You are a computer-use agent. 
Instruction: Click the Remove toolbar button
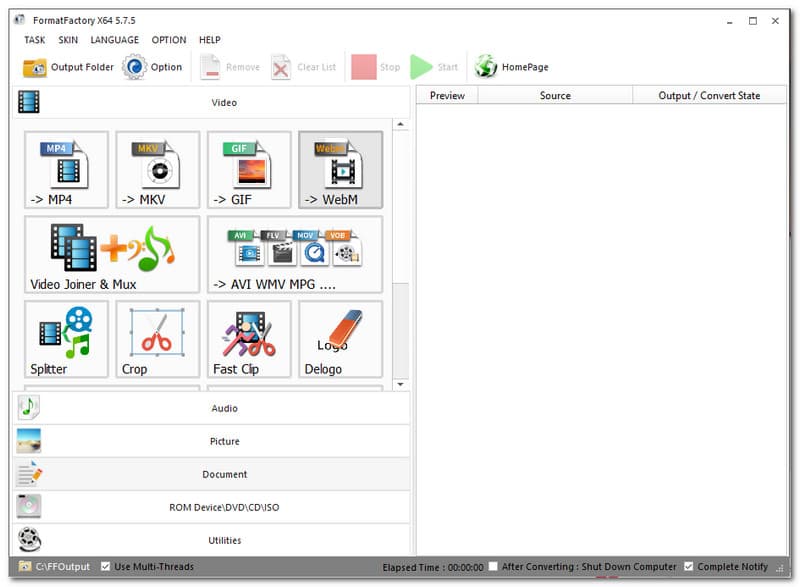[x=230, y=67]
